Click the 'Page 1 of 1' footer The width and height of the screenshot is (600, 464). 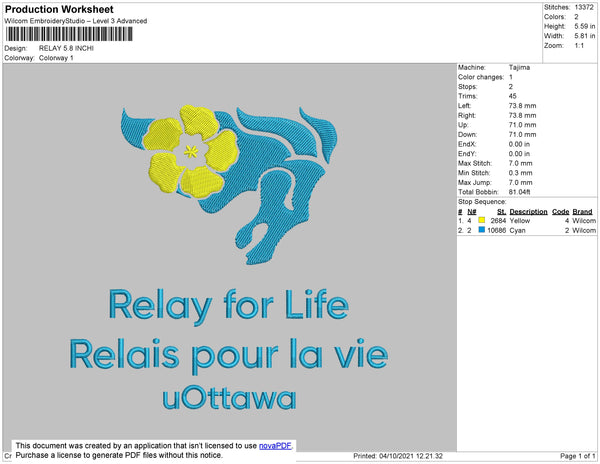pos(578,456)
